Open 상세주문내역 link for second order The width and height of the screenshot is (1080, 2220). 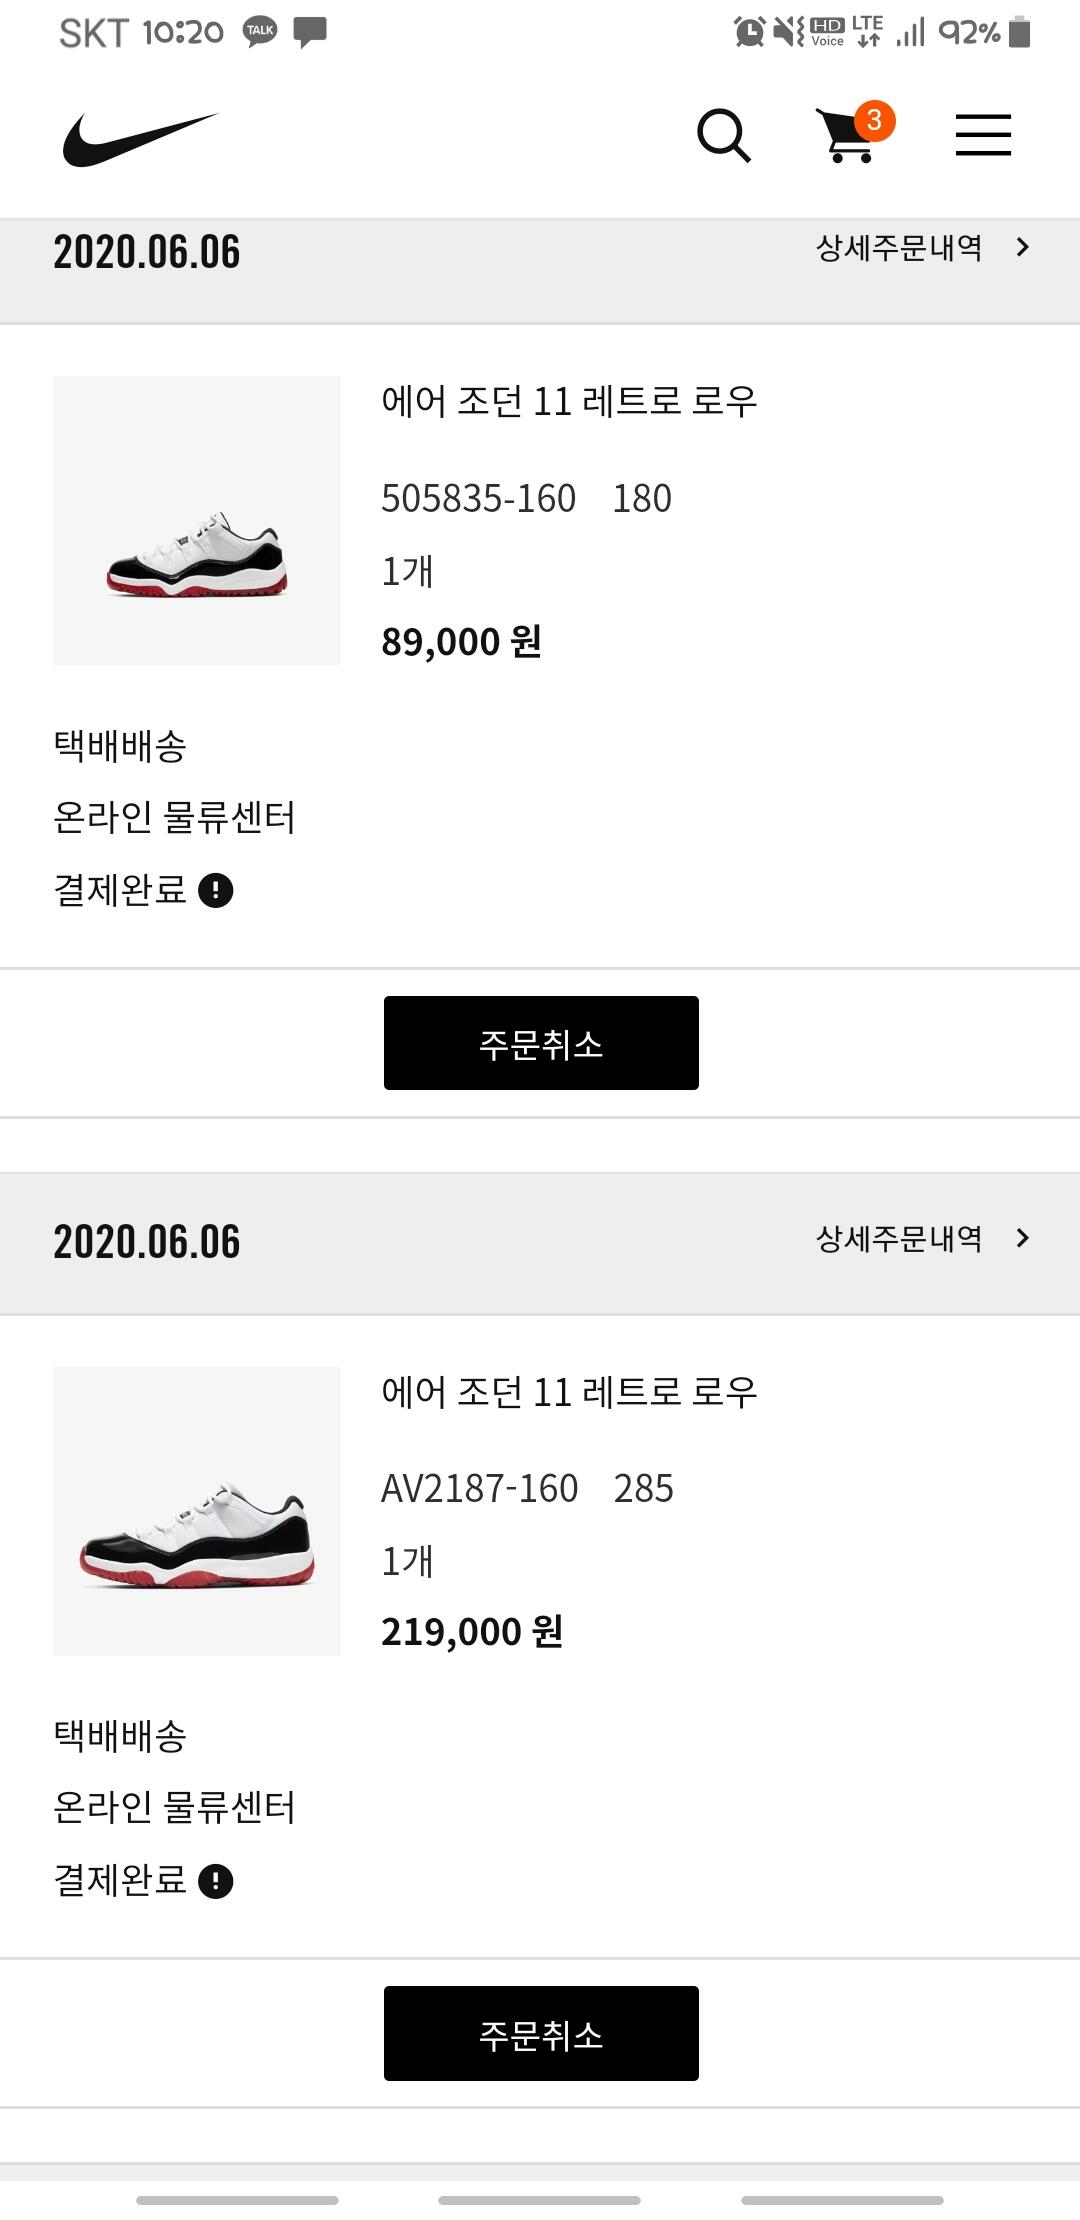click(x=899, y=1239)
